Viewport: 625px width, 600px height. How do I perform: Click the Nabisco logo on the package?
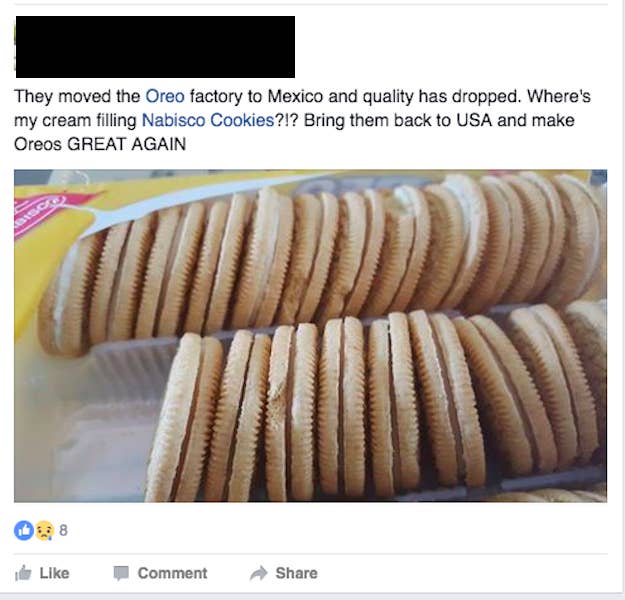pyautogui.click(x=38, y=211)
